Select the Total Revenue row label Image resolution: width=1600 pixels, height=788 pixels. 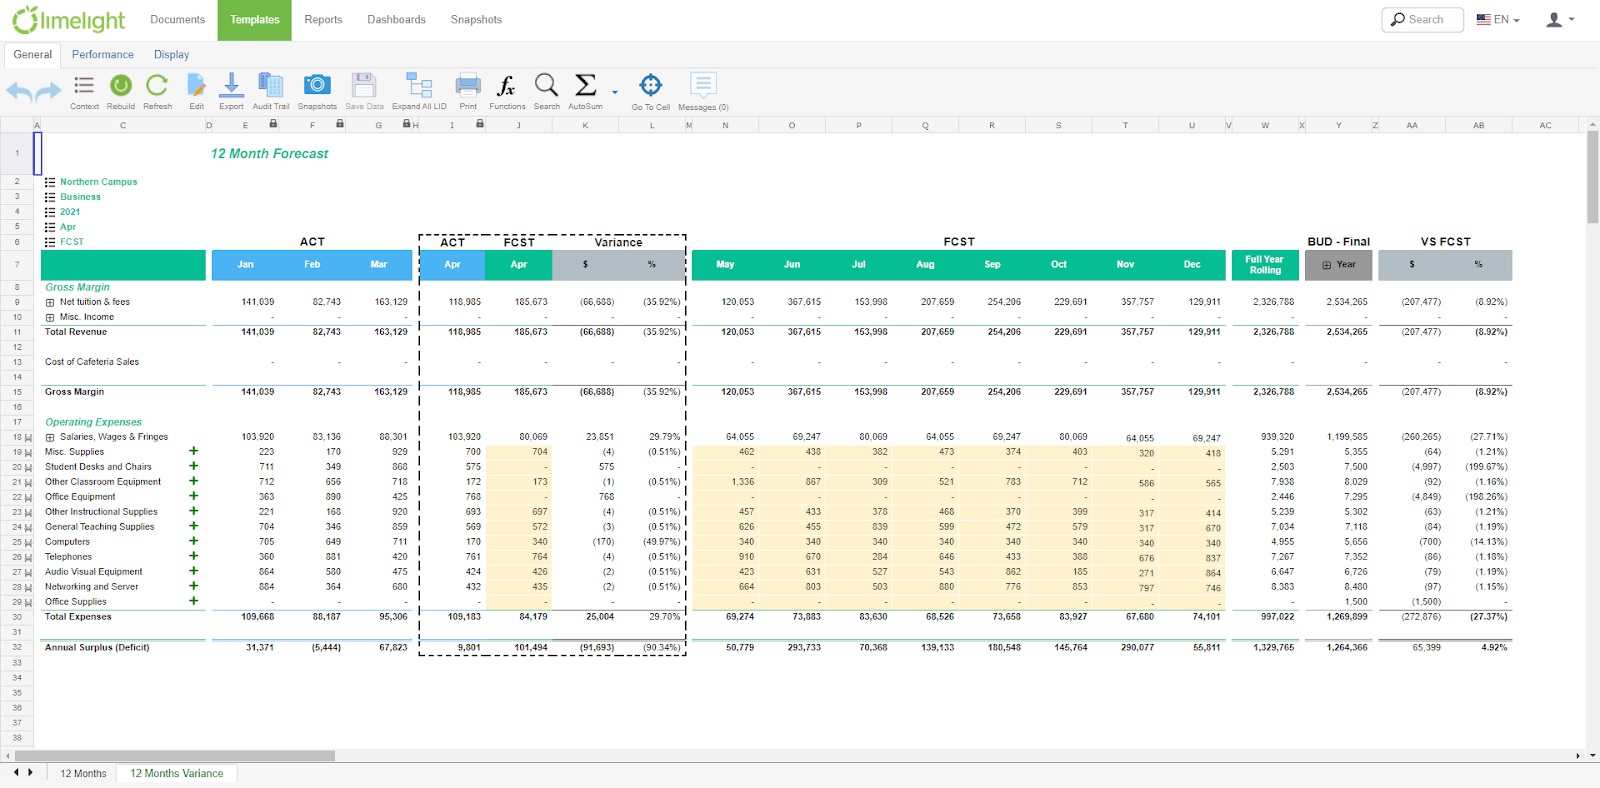coord(76,332)
